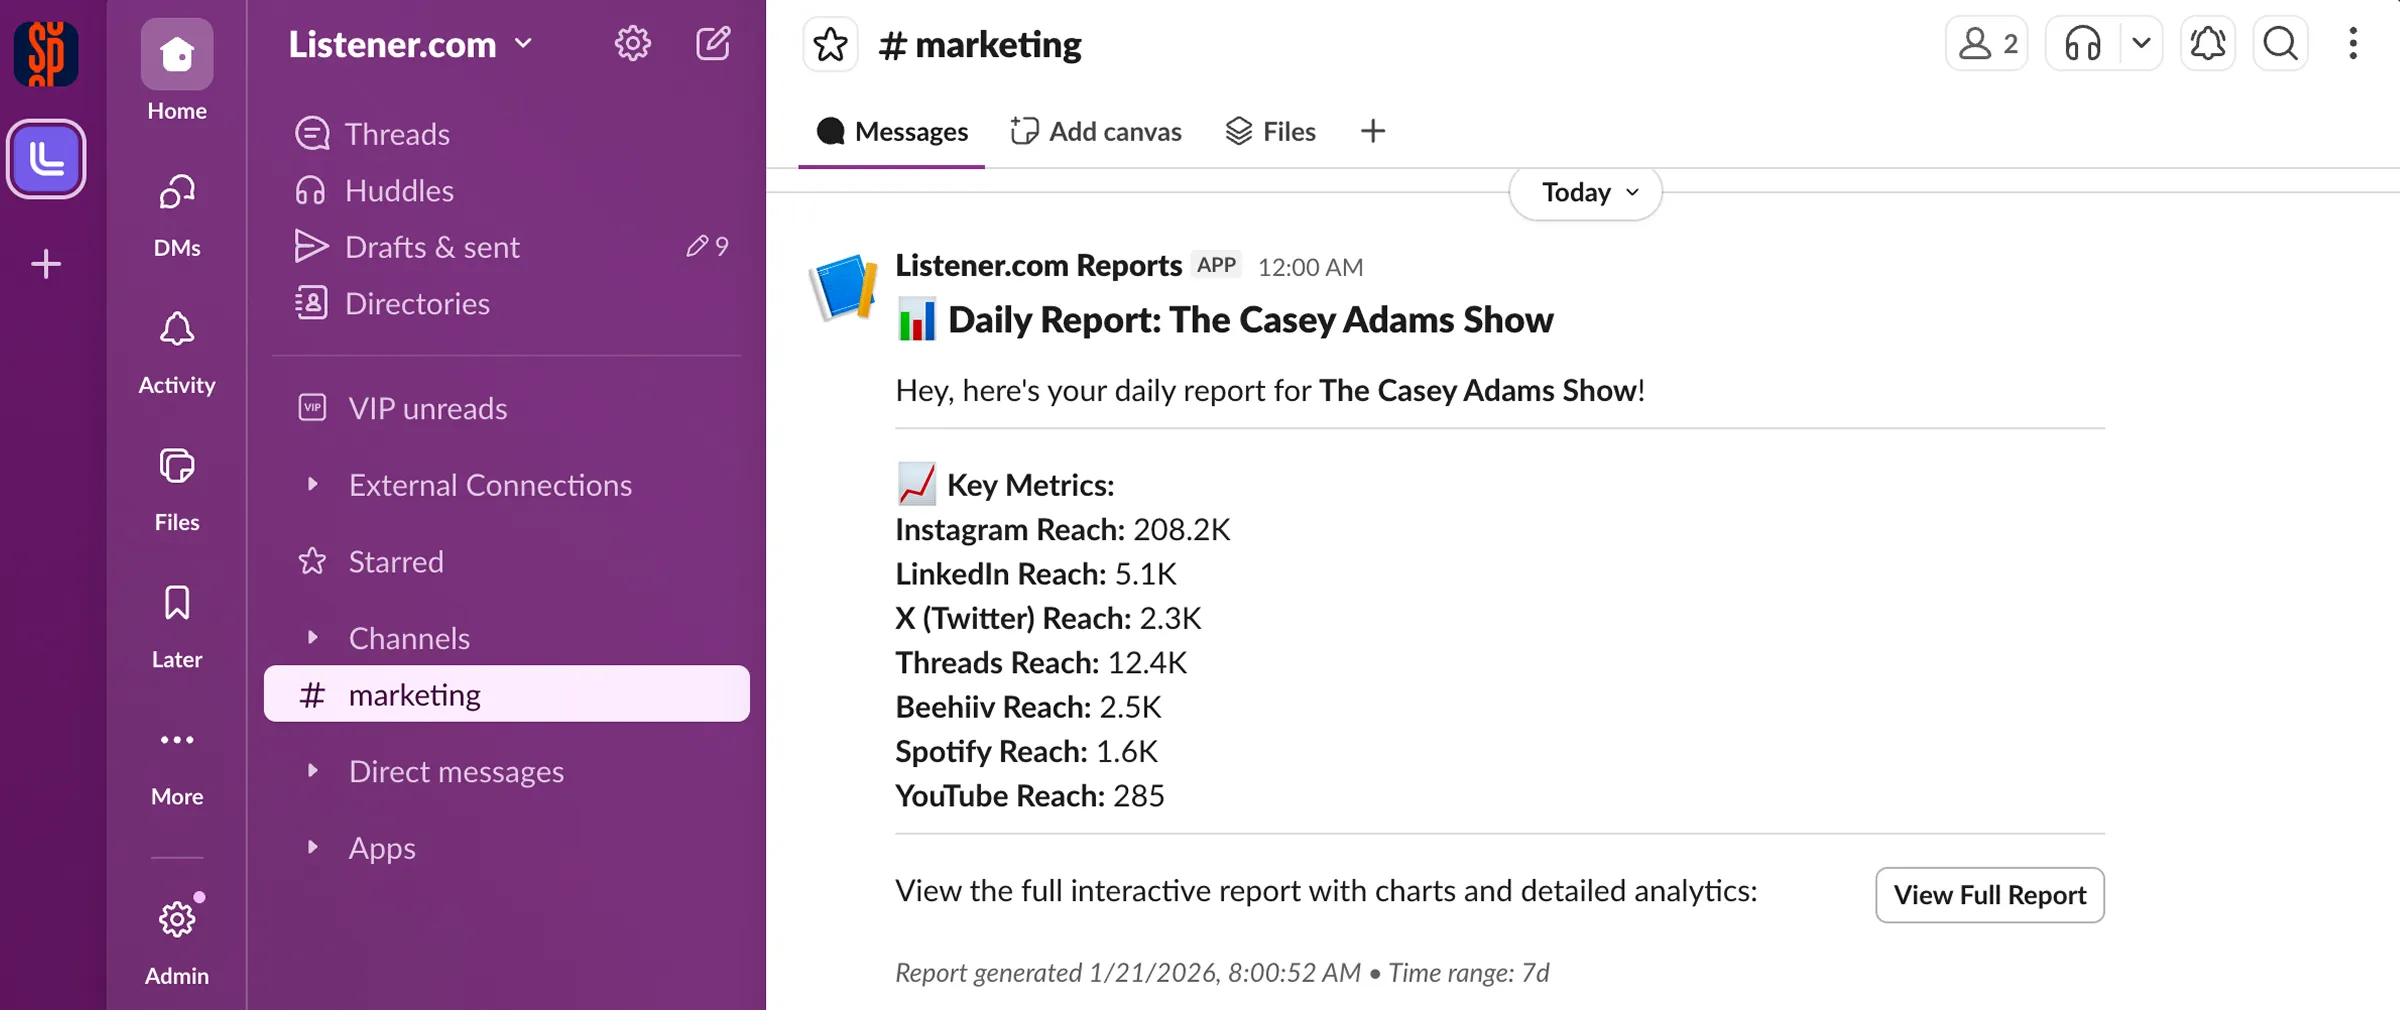Image resolution: width=2400 pixels, height=1010 pixels.
Task: Click the marketing channel title
Action: (x=980, y=45)
